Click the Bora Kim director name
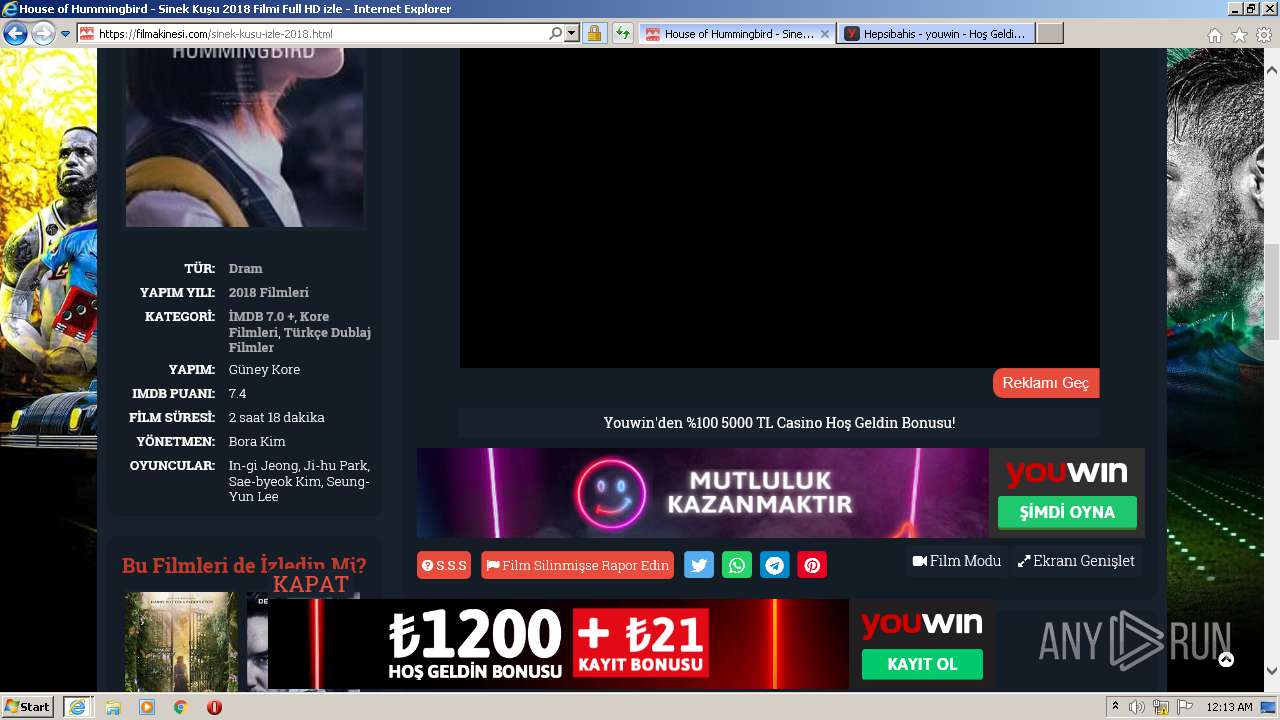 257,441
